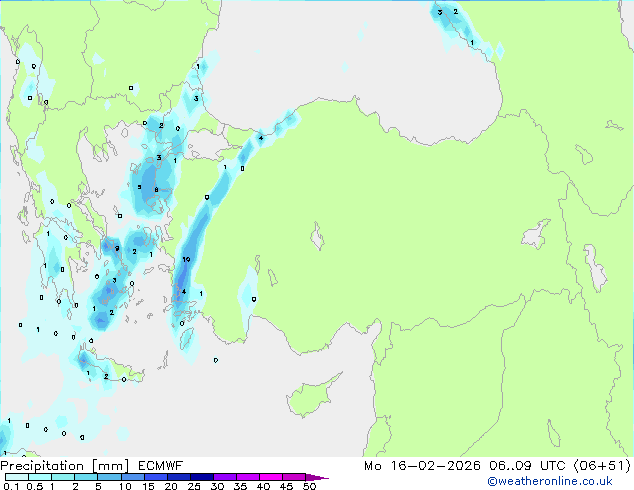The width and height of the screenshot is (634, 490).
Task: Click the '25' legend scale label
Action: pyautogui.click(x=194, y=486)
